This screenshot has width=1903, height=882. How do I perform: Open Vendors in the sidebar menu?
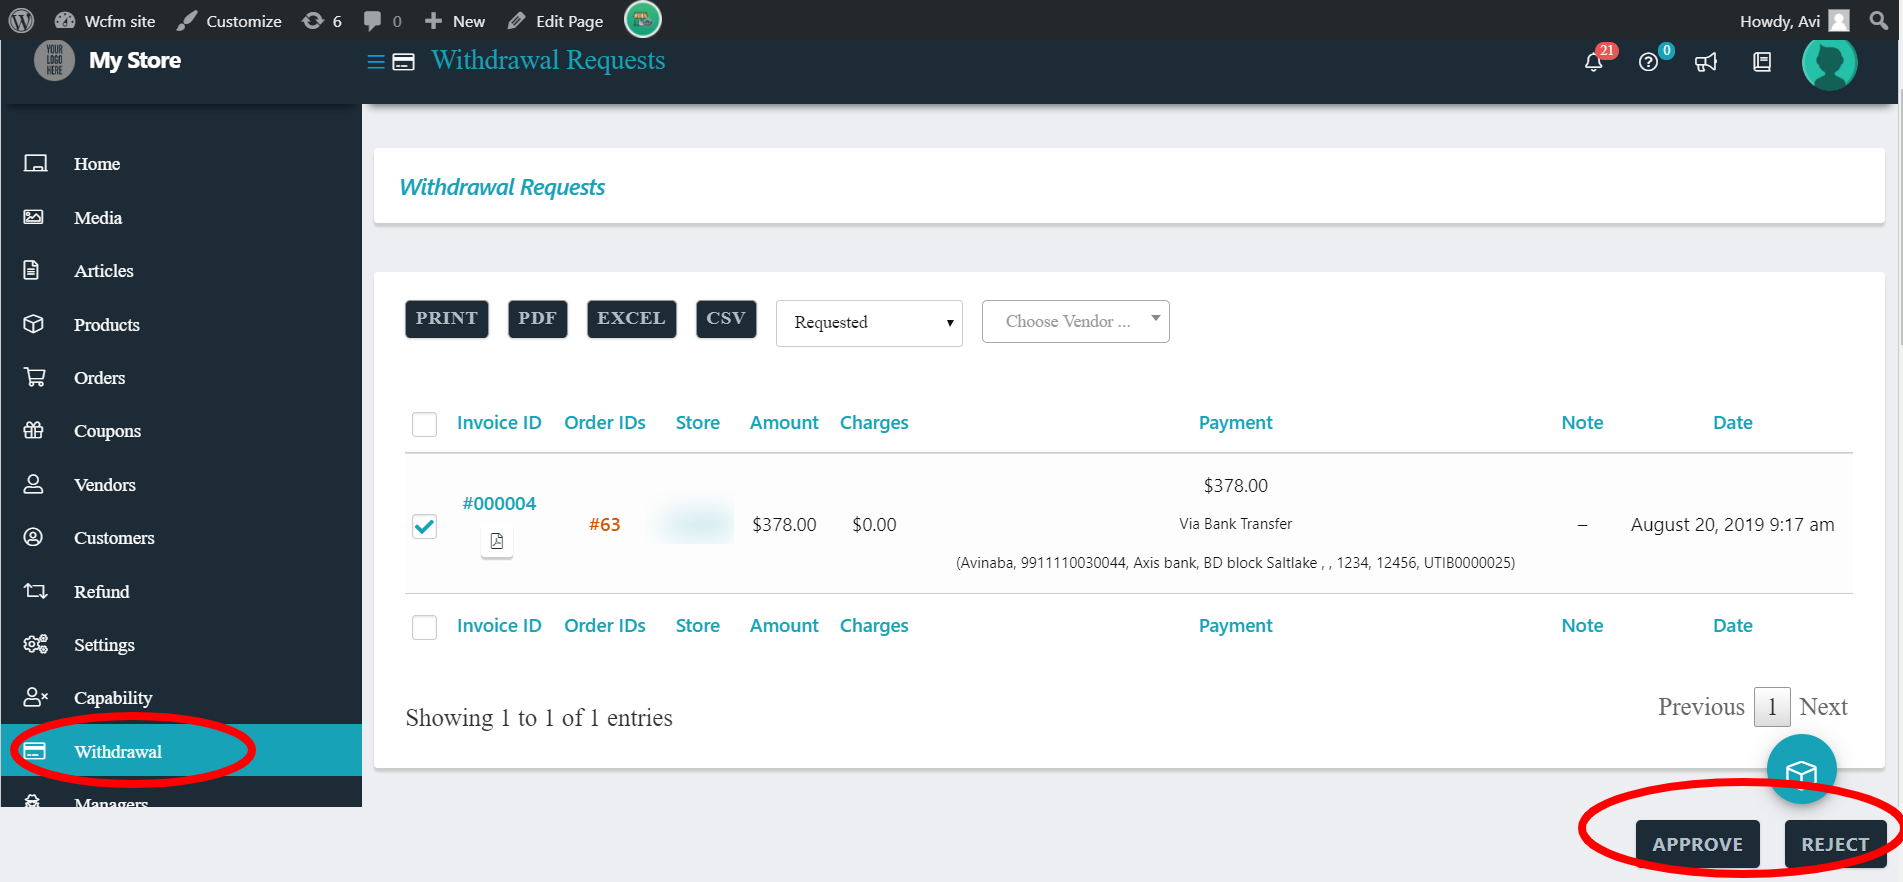(x=104, y=485)
